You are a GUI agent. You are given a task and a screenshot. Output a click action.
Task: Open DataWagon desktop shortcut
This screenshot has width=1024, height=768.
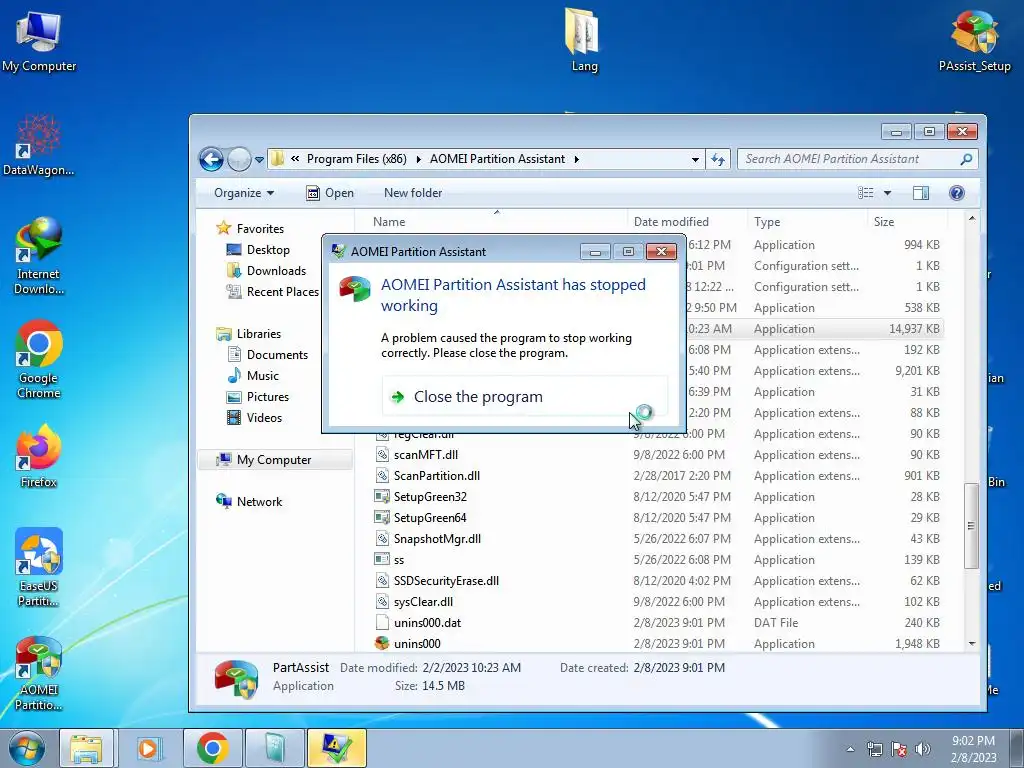pos(39,145)
